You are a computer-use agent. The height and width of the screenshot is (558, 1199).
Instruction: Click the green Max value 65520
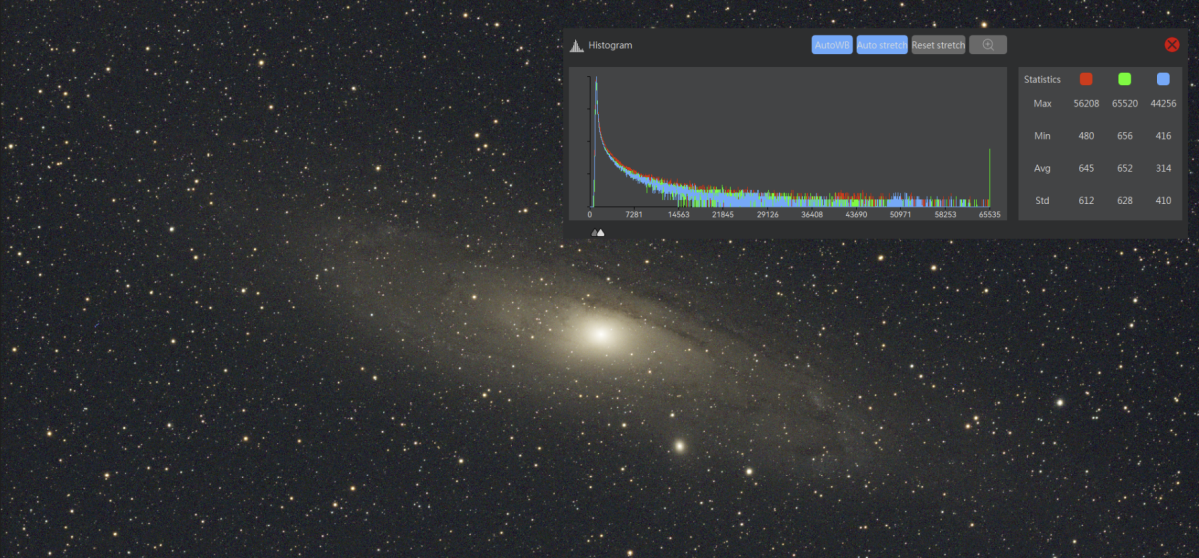click(1125, 104)
